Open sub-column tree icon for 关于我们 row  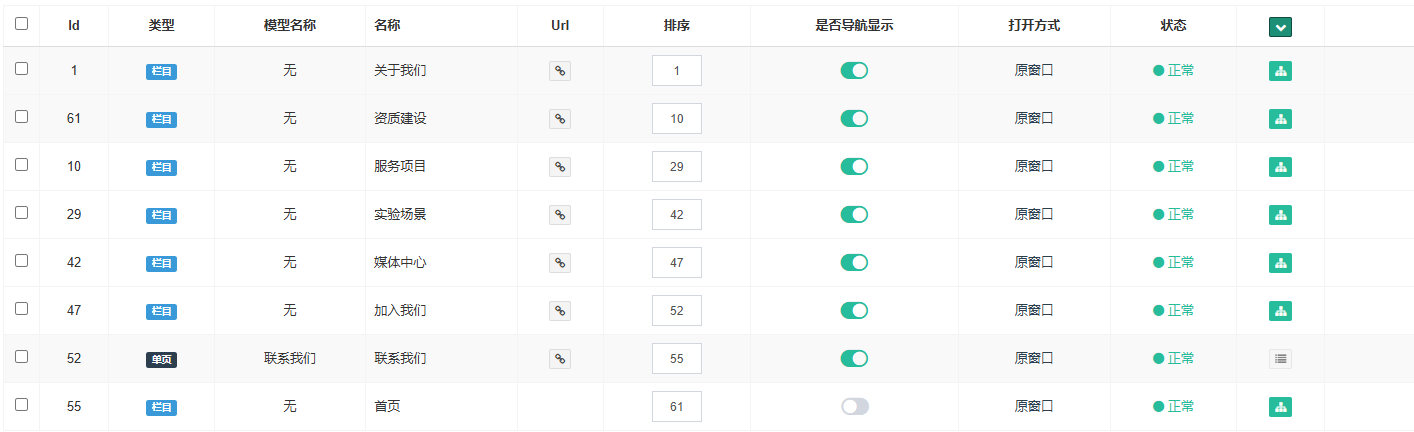[x=1280, y=71]
